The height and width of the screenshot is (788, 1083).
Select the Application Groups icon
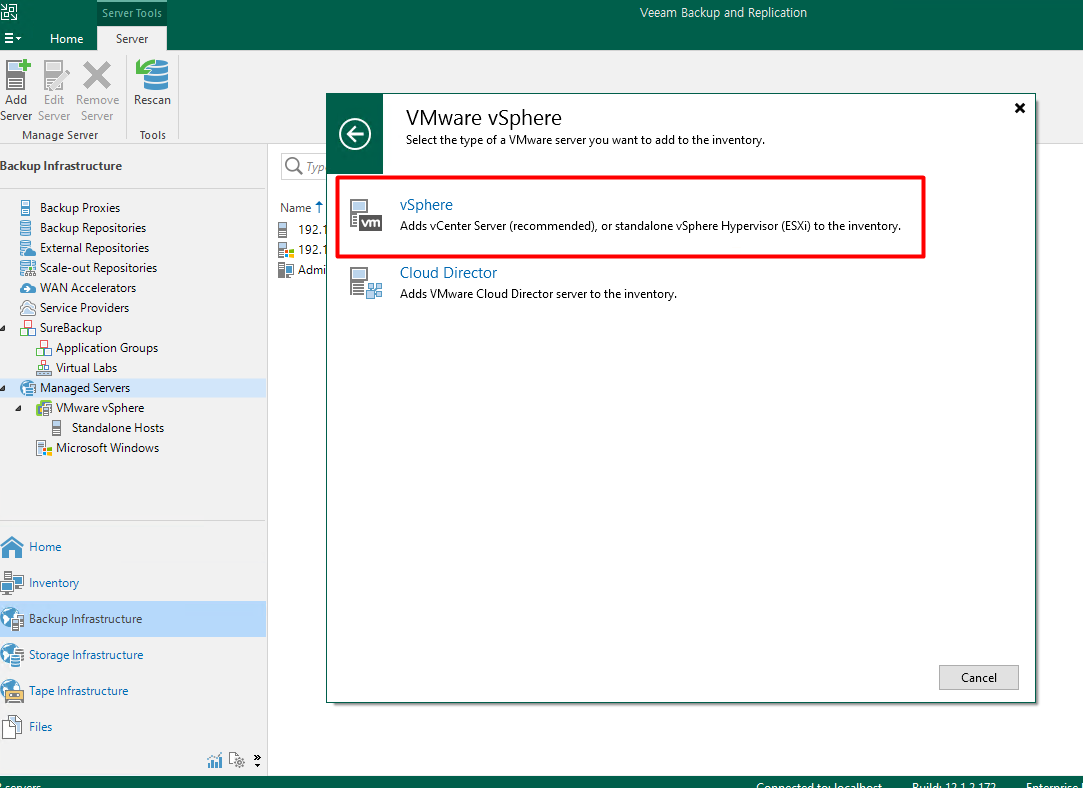tap(44, 348)
